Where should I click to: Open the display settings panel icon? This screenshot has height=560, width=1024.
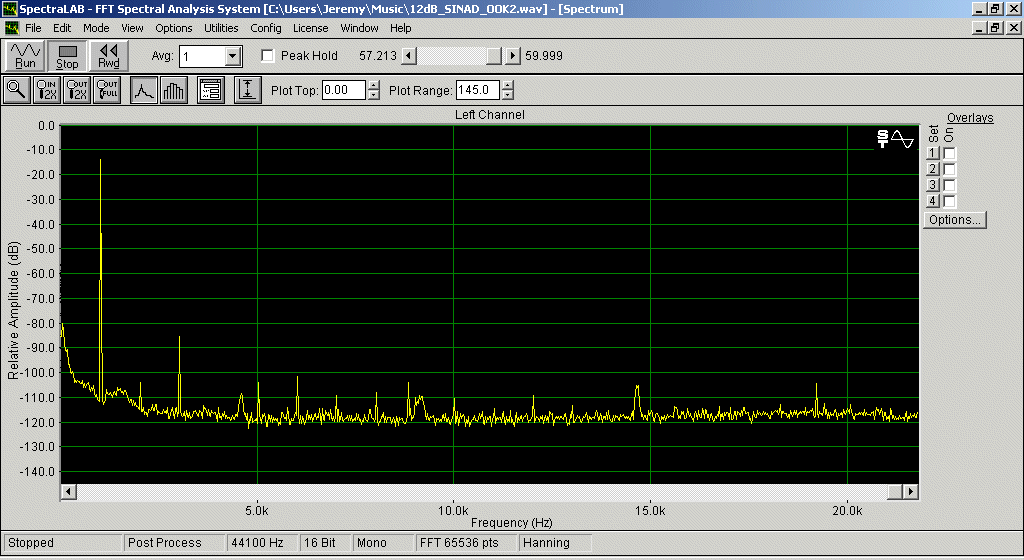(x=210, y=90)
